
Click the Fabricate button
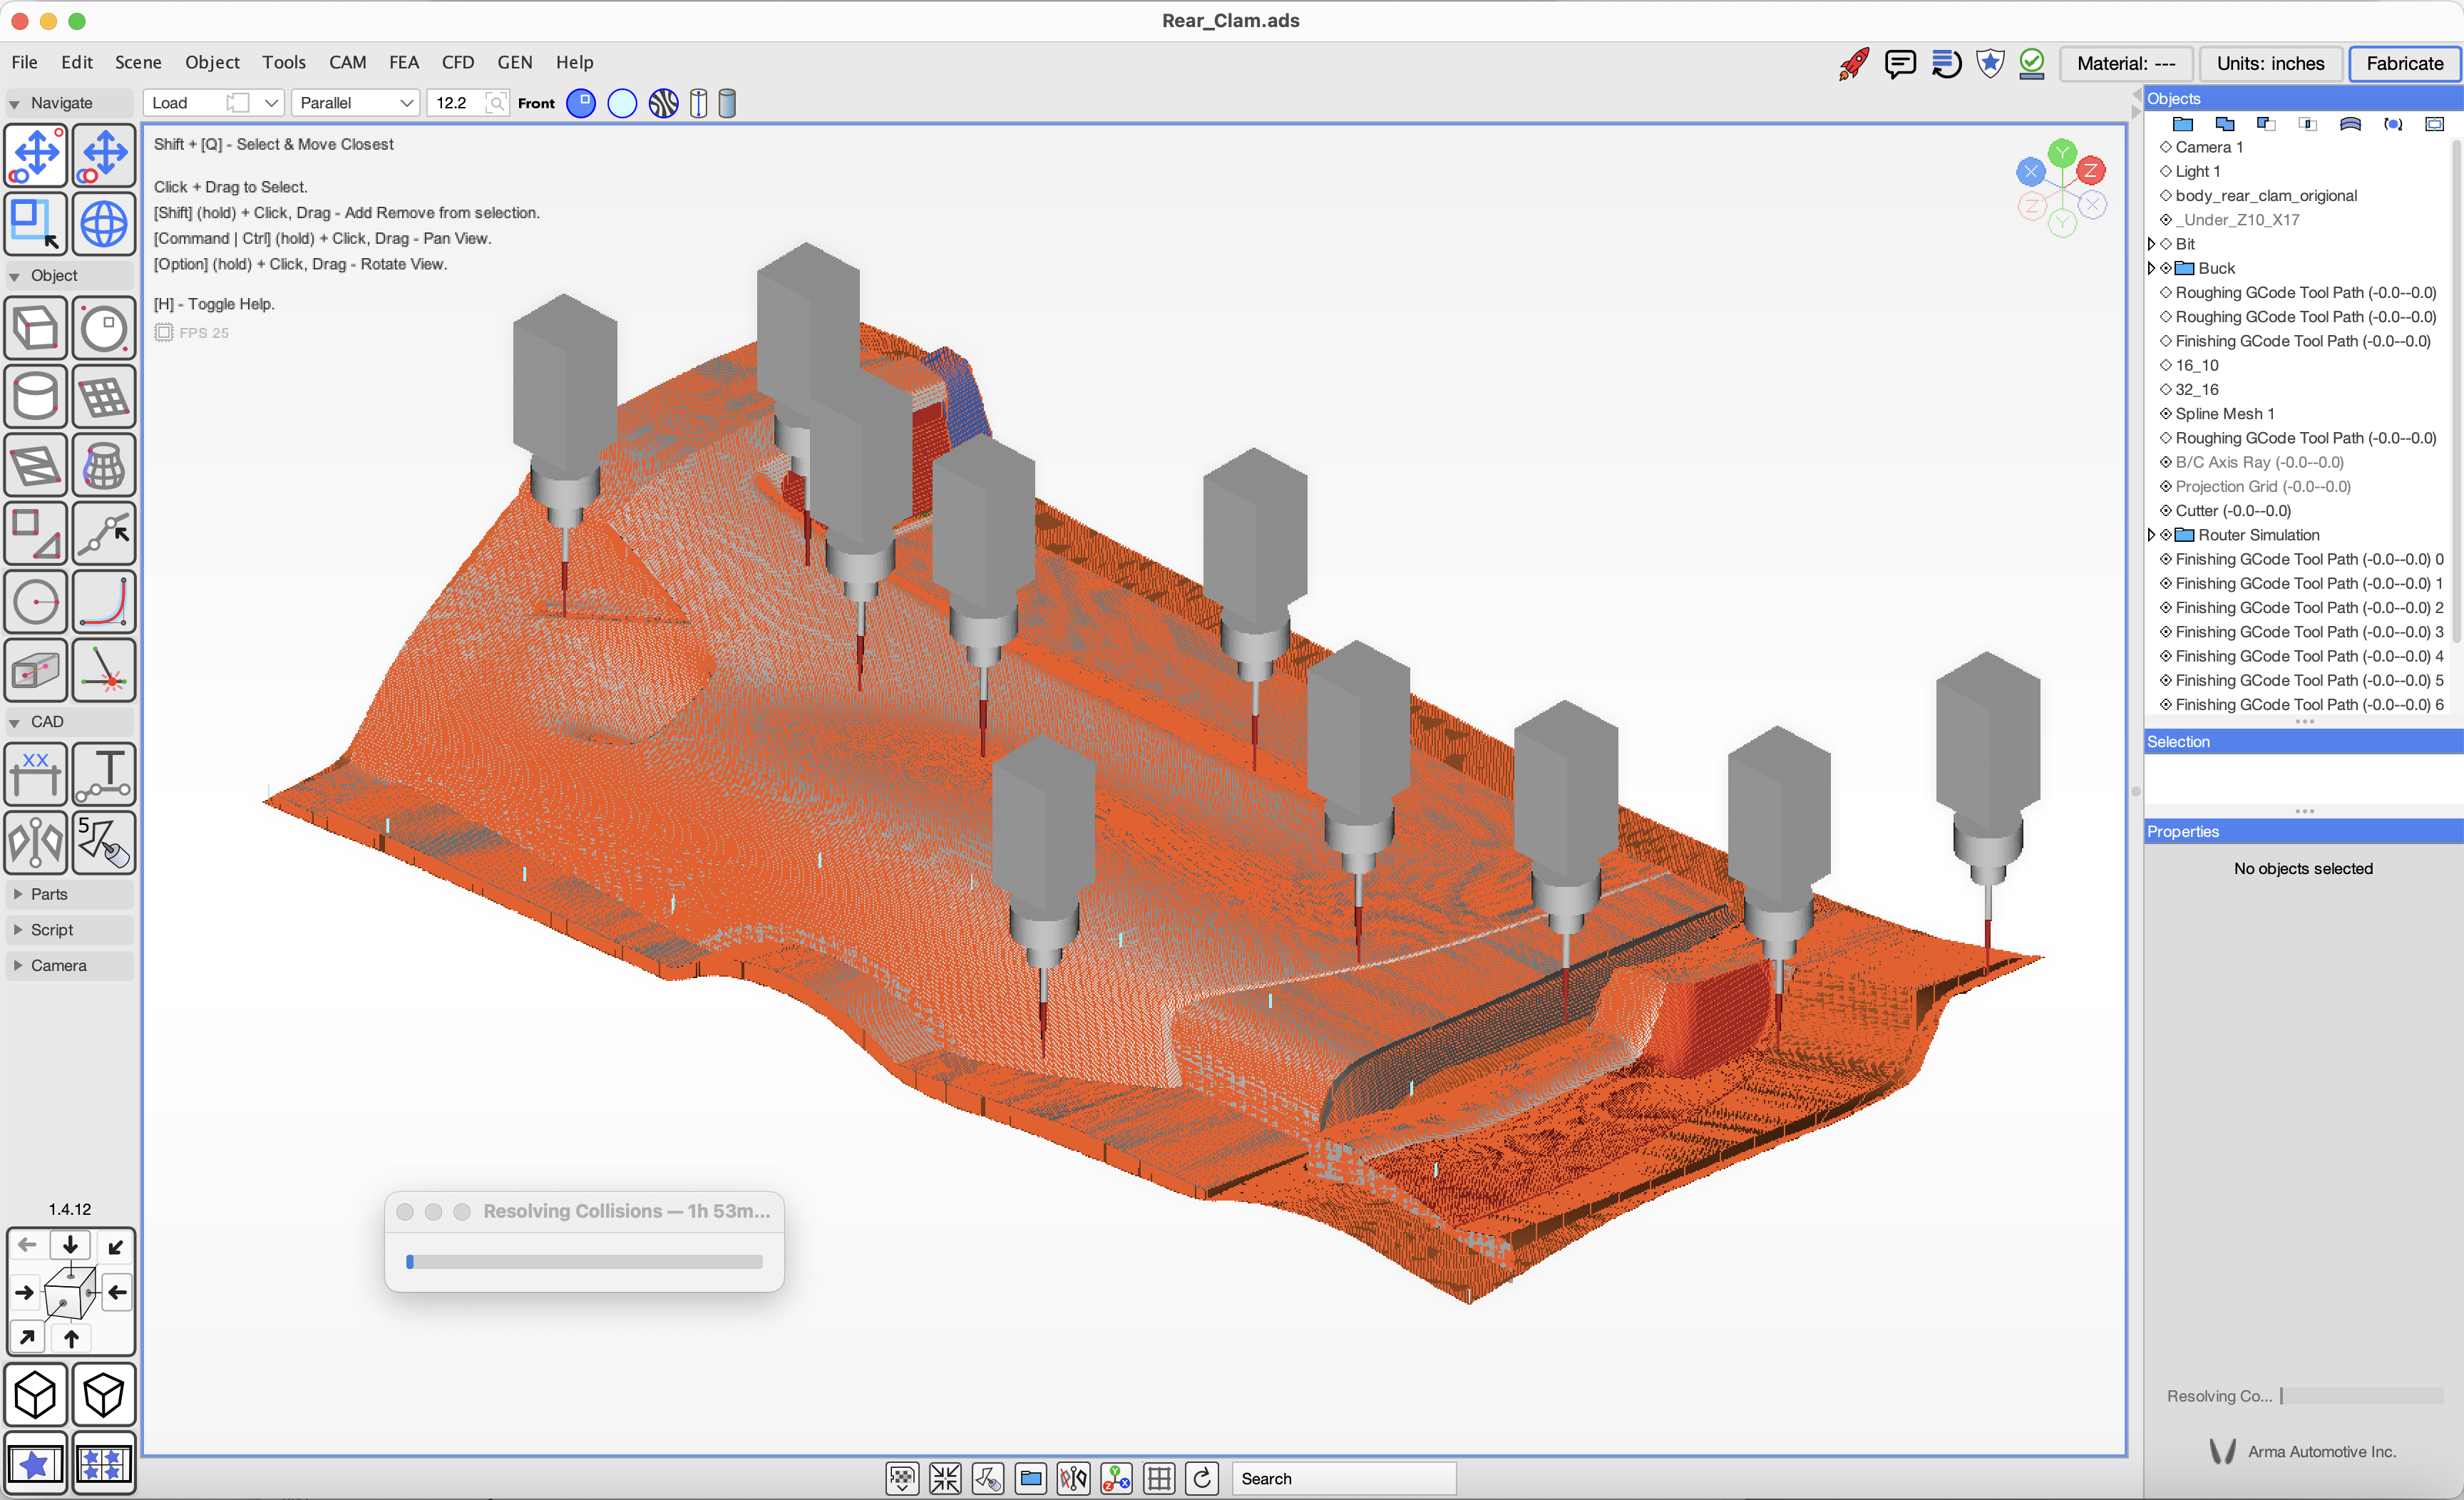2403,63
